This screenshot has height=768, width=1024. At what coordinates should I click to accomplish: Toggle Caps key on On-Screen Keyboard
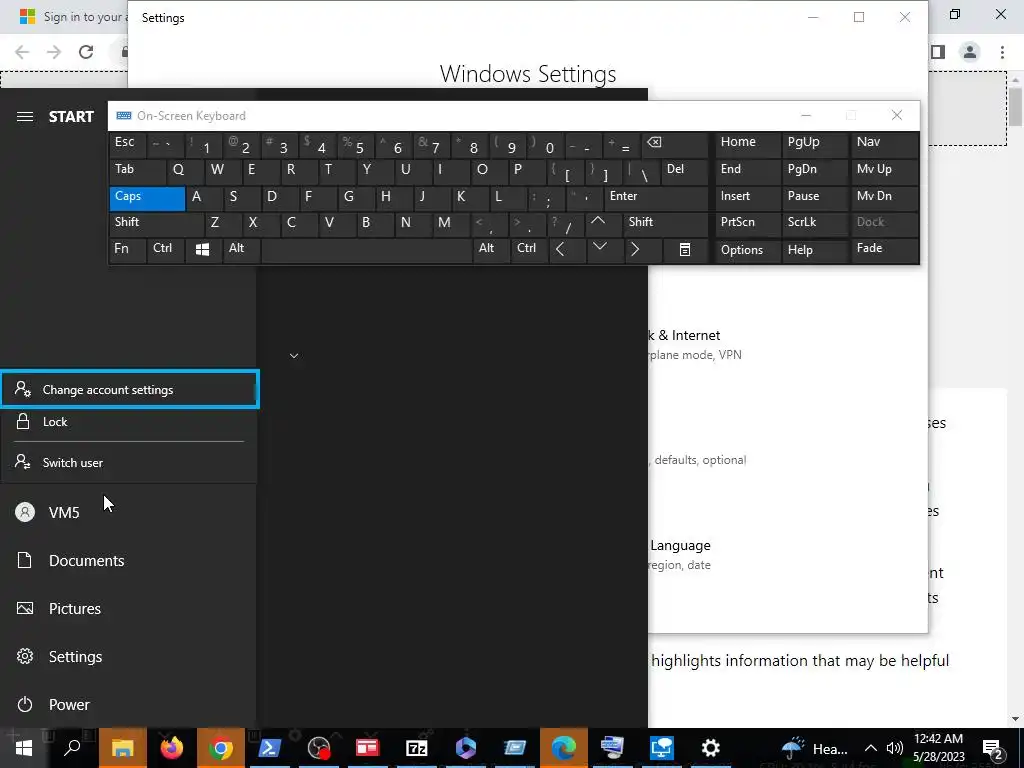pos(147,198)
